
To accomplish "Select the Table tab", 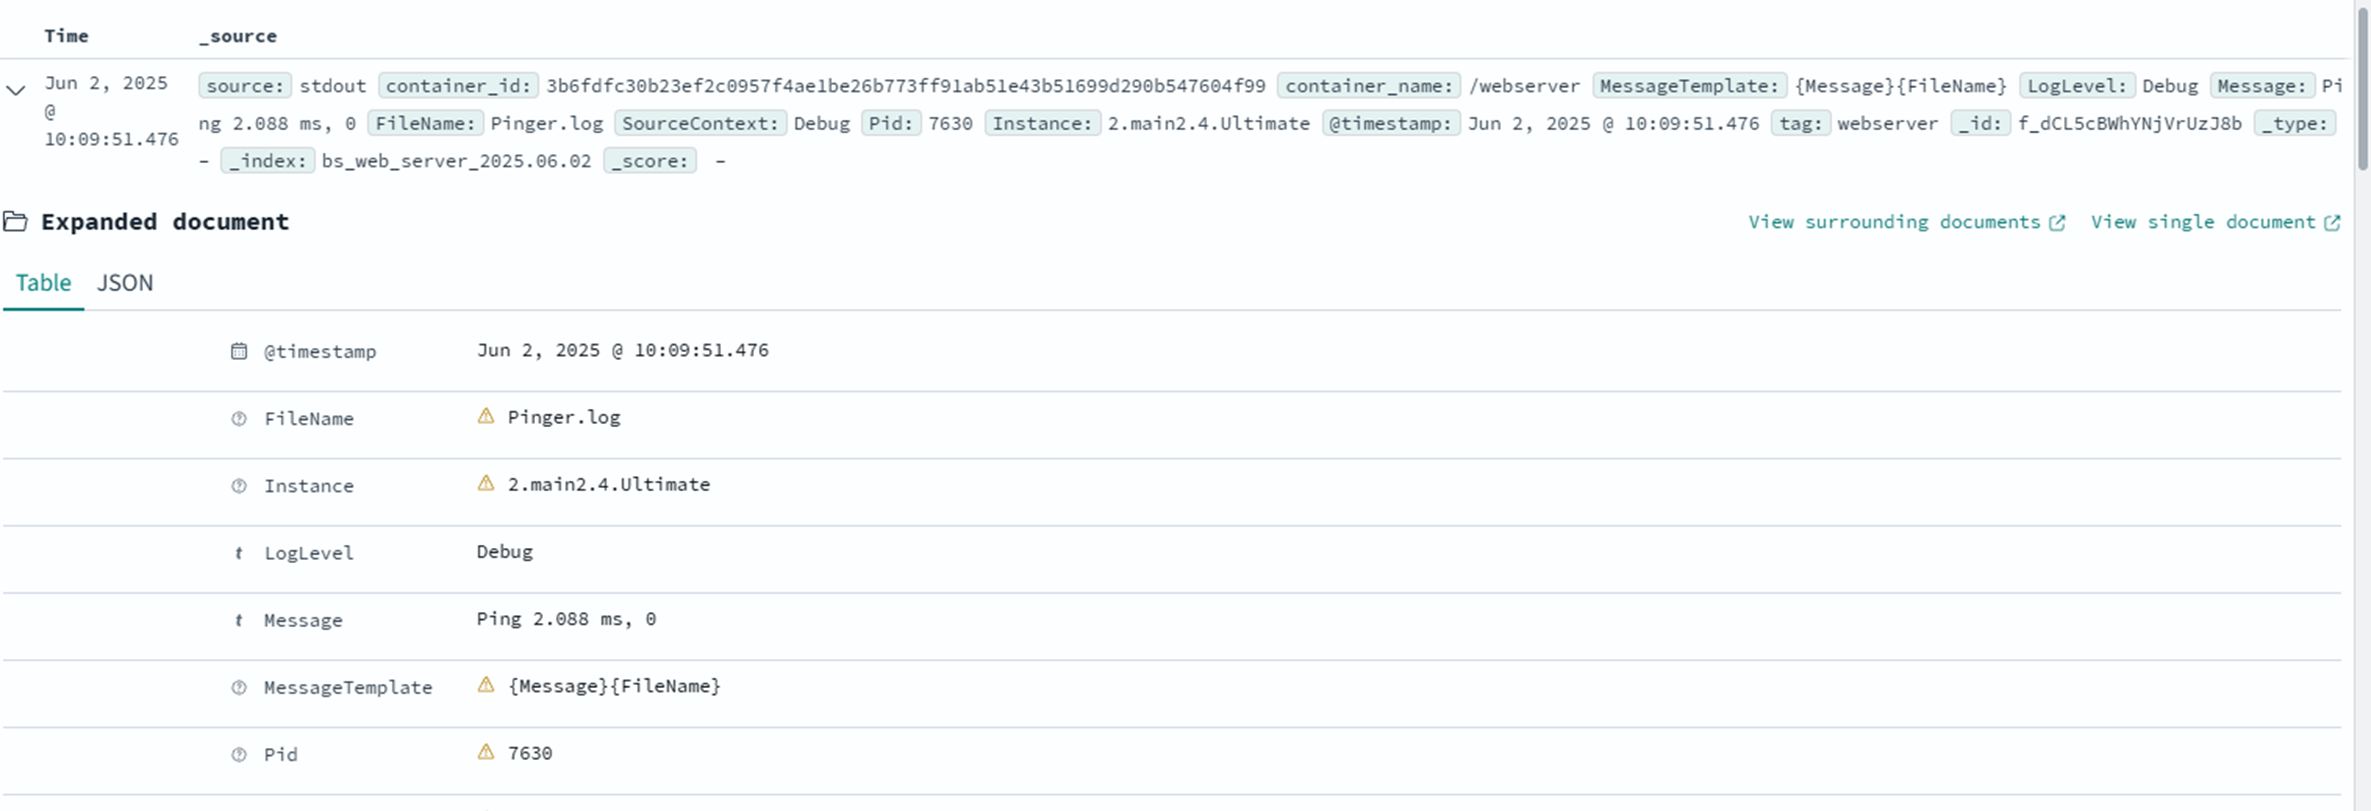I will [43, 283].
